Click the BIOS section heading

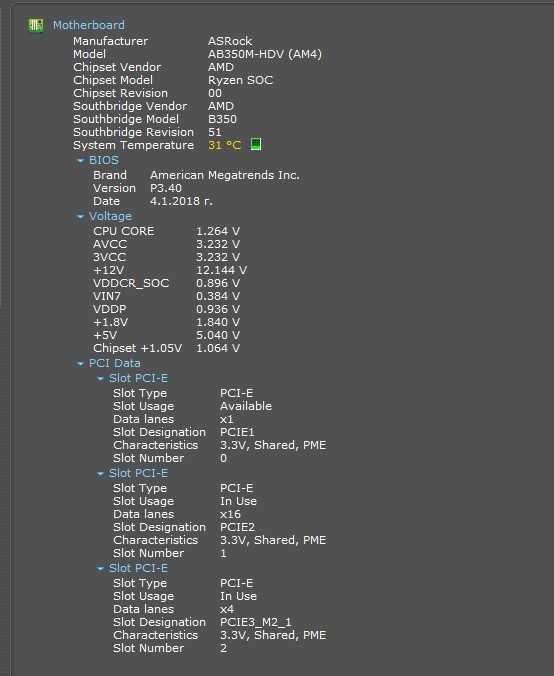(104, 160)
